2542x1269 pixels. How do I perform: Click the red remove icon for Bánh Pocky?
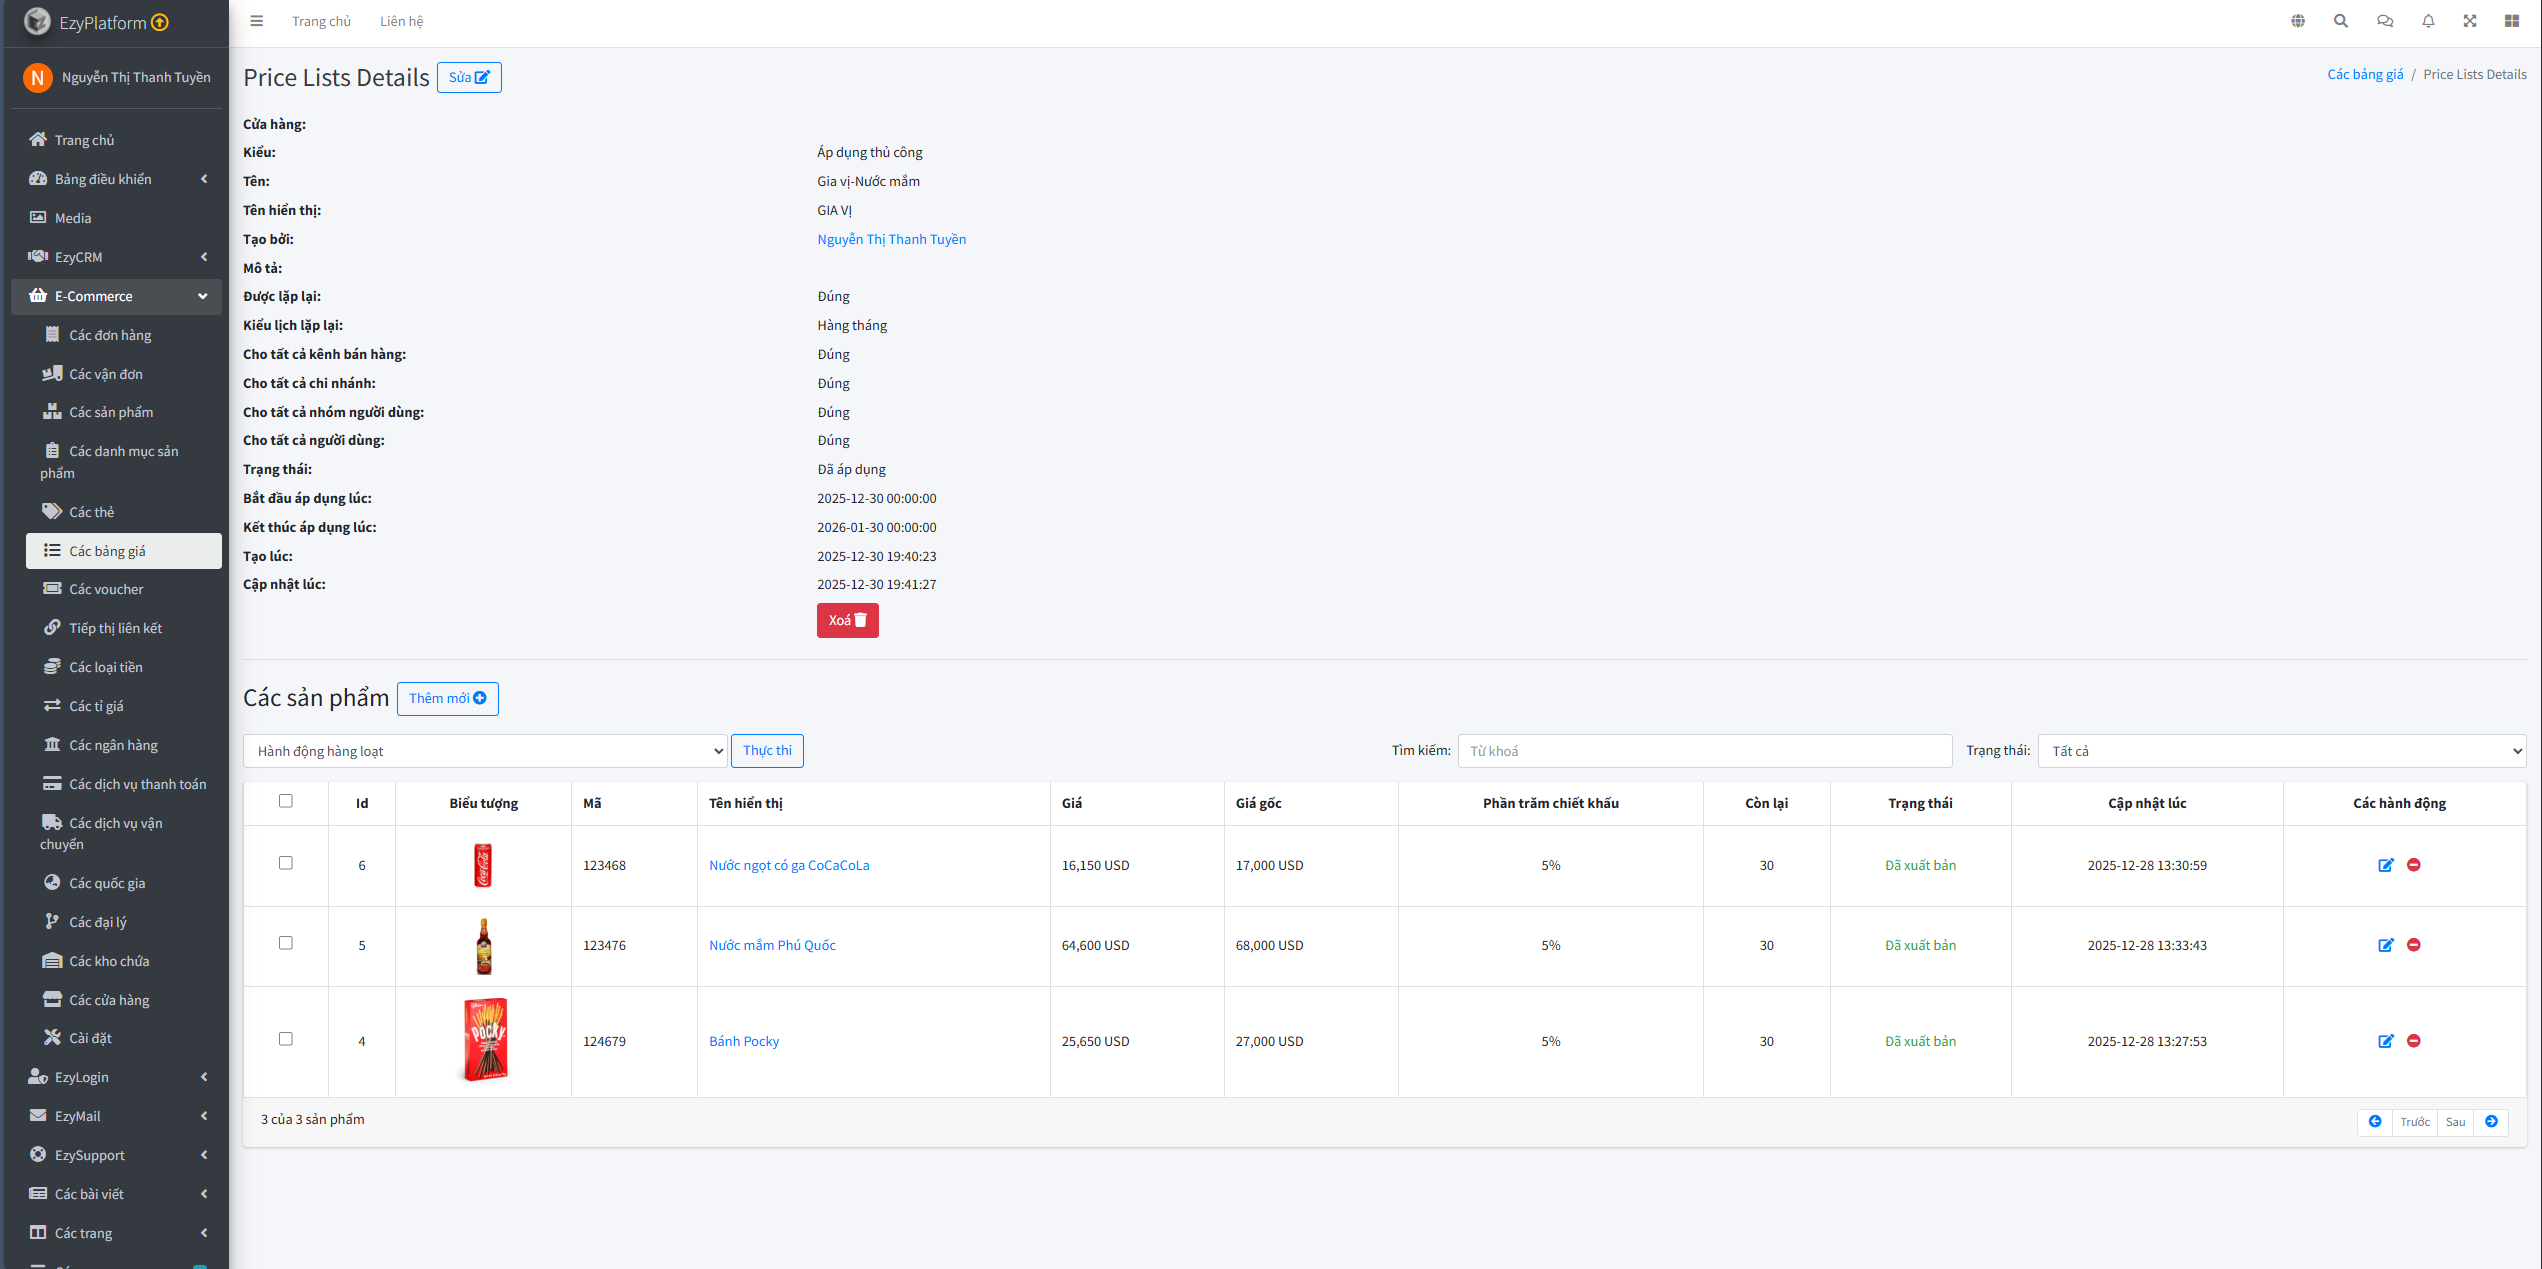click(2414, 1041)
